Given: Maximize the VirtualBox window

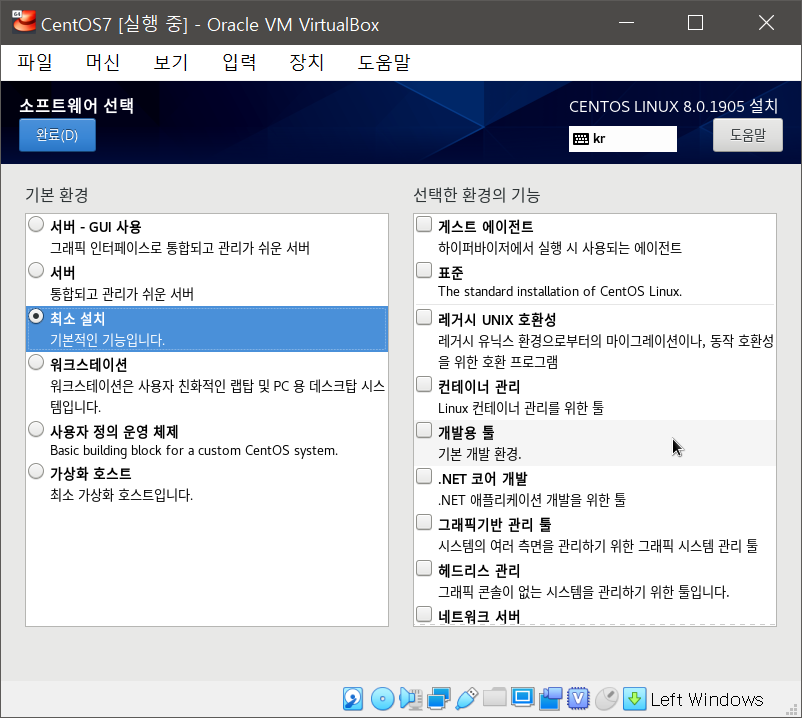Looking at the screenshot, I should [695, 23].
